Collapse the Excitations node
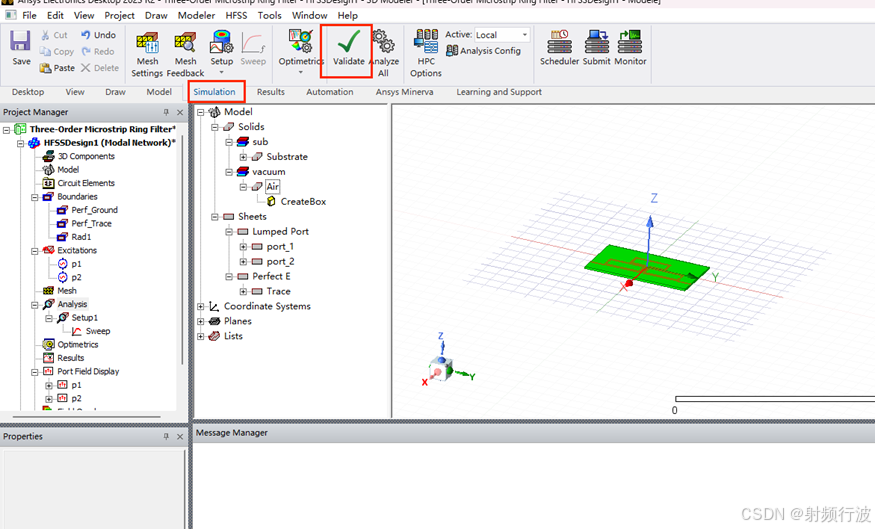The height and width of the screenshot is (529, 875). [x=35, y=251]
